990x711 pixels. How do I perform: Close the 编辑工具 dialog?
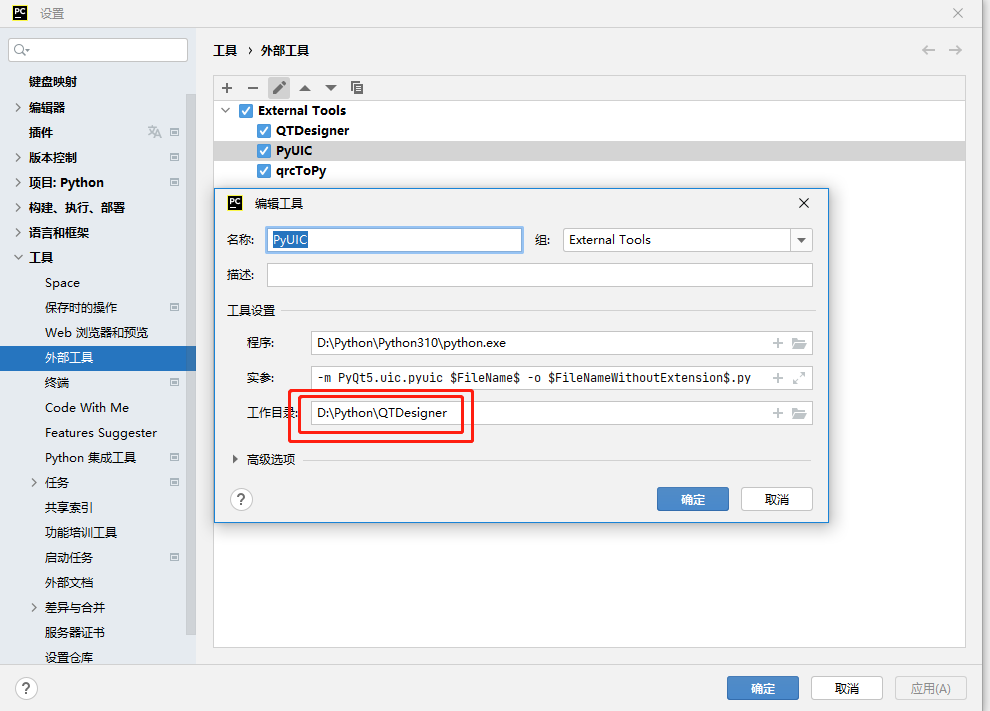click(x=804, y=203)
